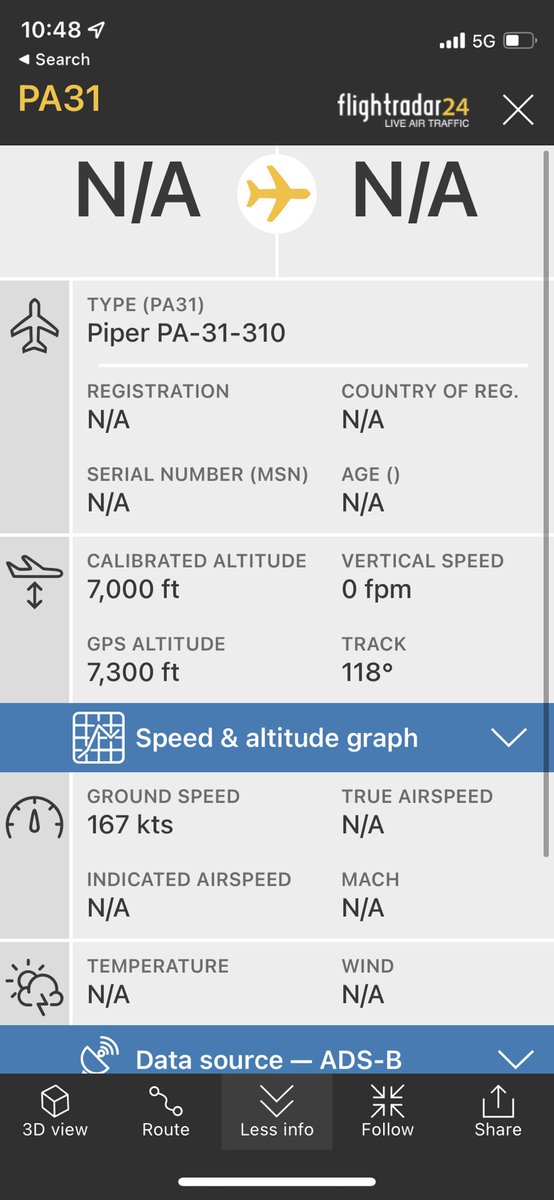Expand Speed & altitude graph chevron

click(x=510, y=738)
